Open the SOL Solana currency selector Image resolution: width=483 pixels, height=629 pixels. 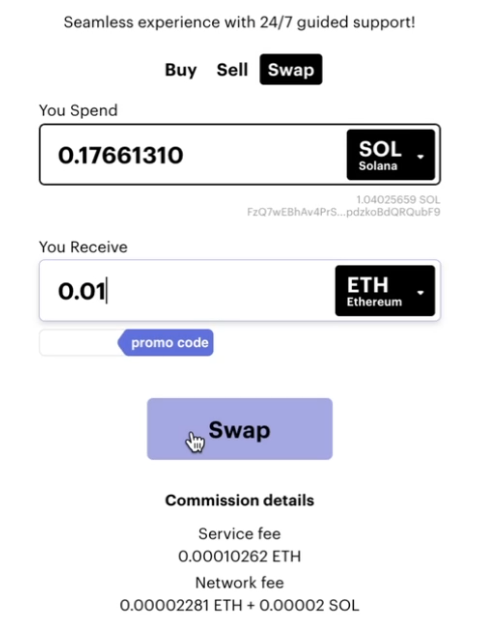391,155
